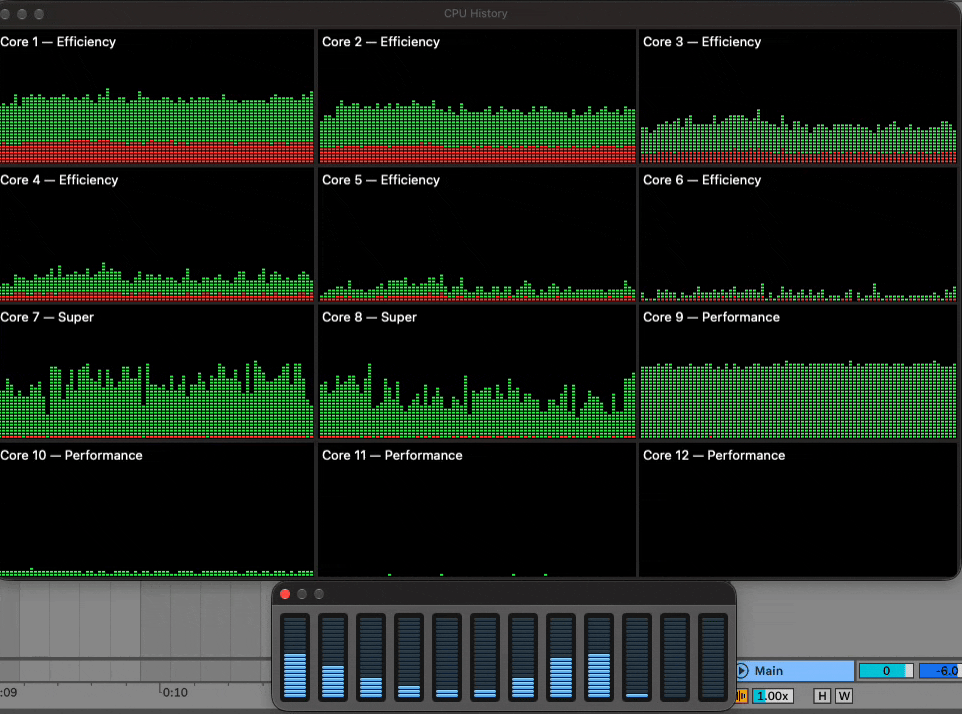Viewport: 962px width, 714px height.
Task: Click the "Core 7 — Super" label
Action: [47, 317]
